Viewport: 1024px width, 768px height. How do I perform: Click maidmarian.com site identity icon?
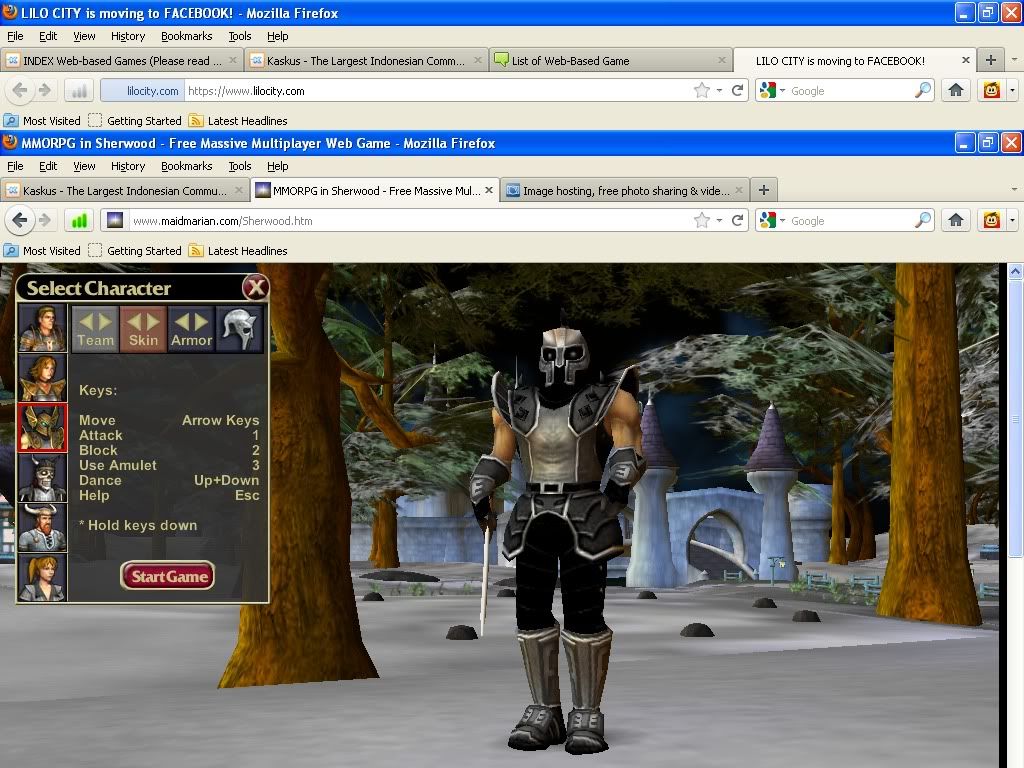coord(115,221)
